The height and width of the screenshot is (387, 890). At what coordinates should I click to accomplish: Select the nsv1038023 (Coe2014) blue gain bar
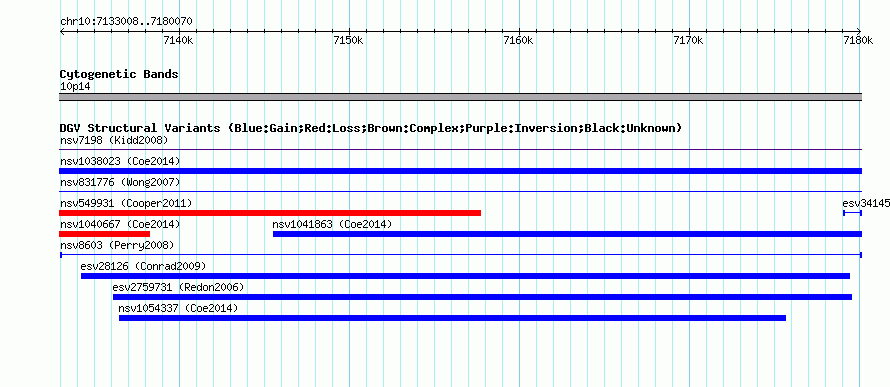[460, 171]
